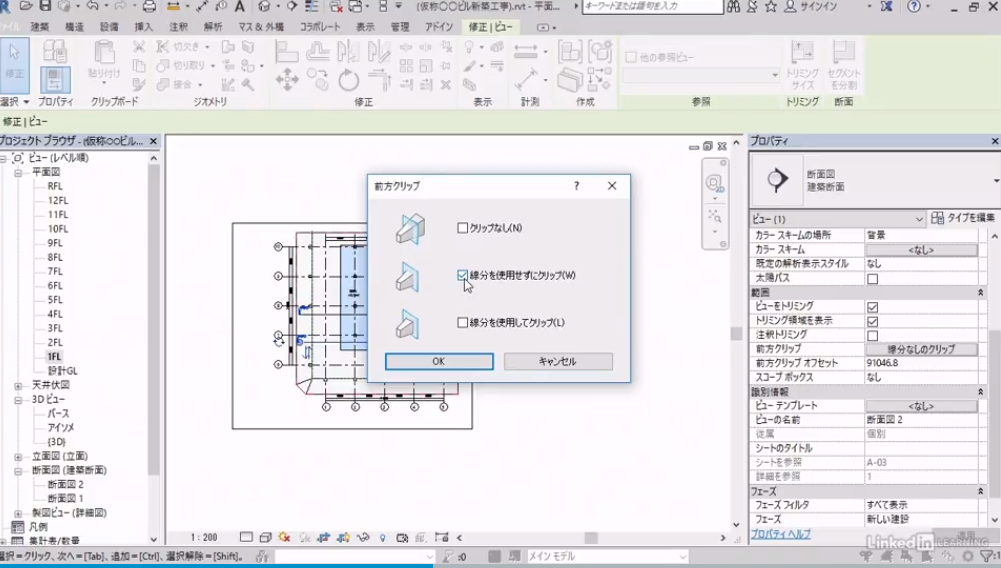Switch to the '表示' ribbon tab
This screenshot has height=568, width=1001.
pos(365,27)
